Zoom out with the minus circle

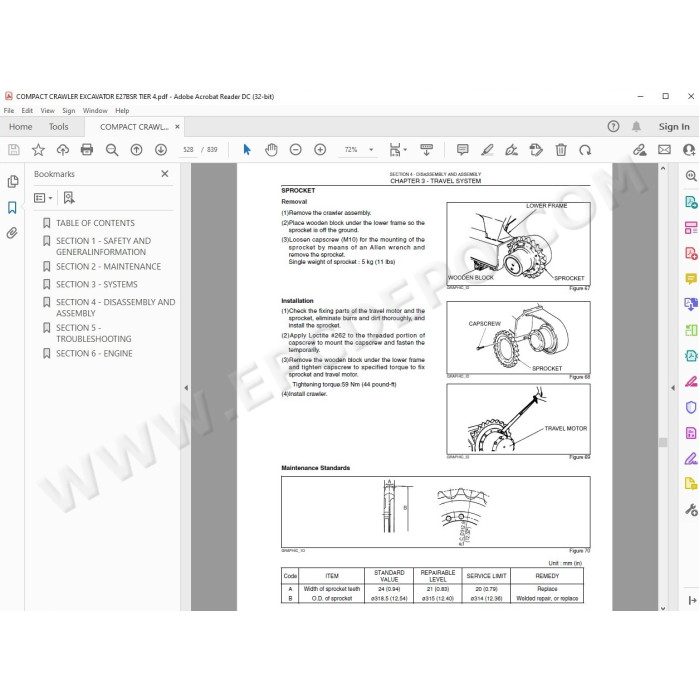coord(296,150)
